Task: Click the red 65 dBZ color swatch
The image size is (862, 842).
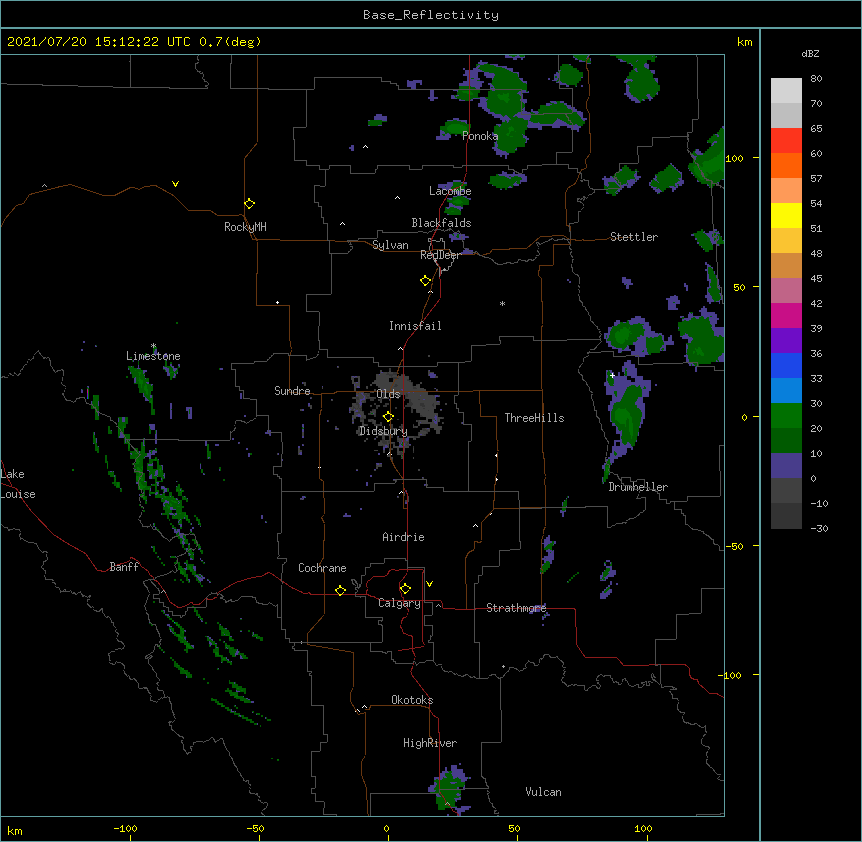Action: [786, 141]
